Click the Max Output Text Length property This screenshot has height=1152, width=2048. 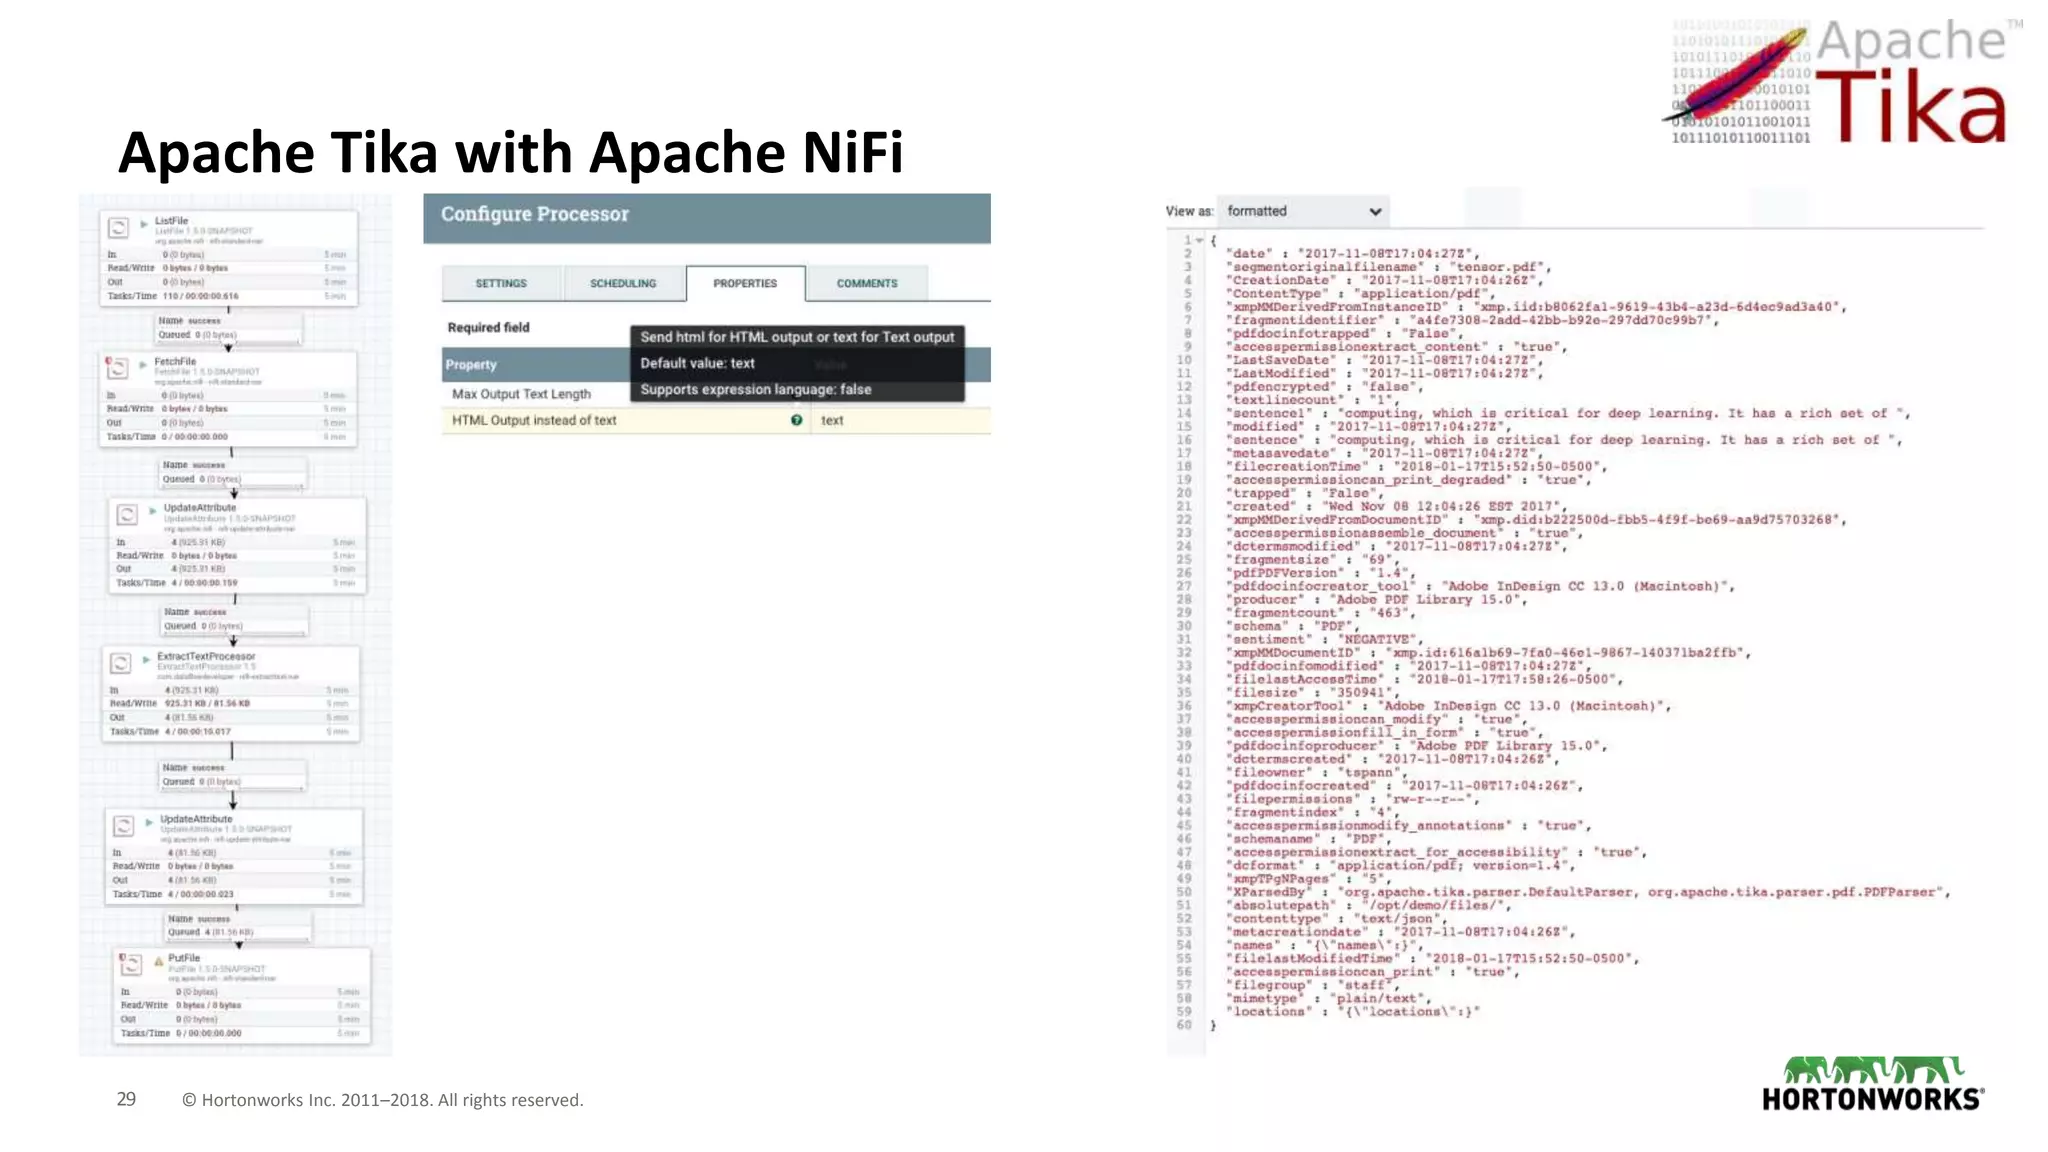click(522, 394)
